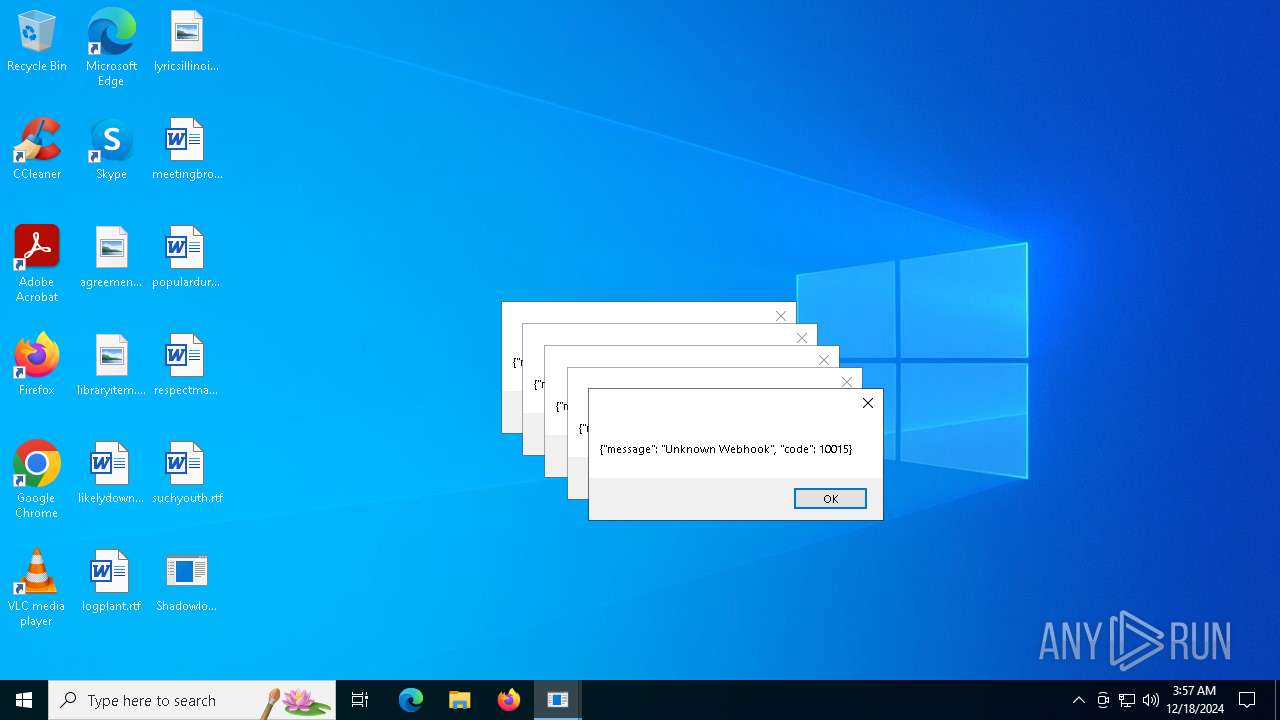Open the volume control tray icon
The image size is (1280, 720).
1151,700
